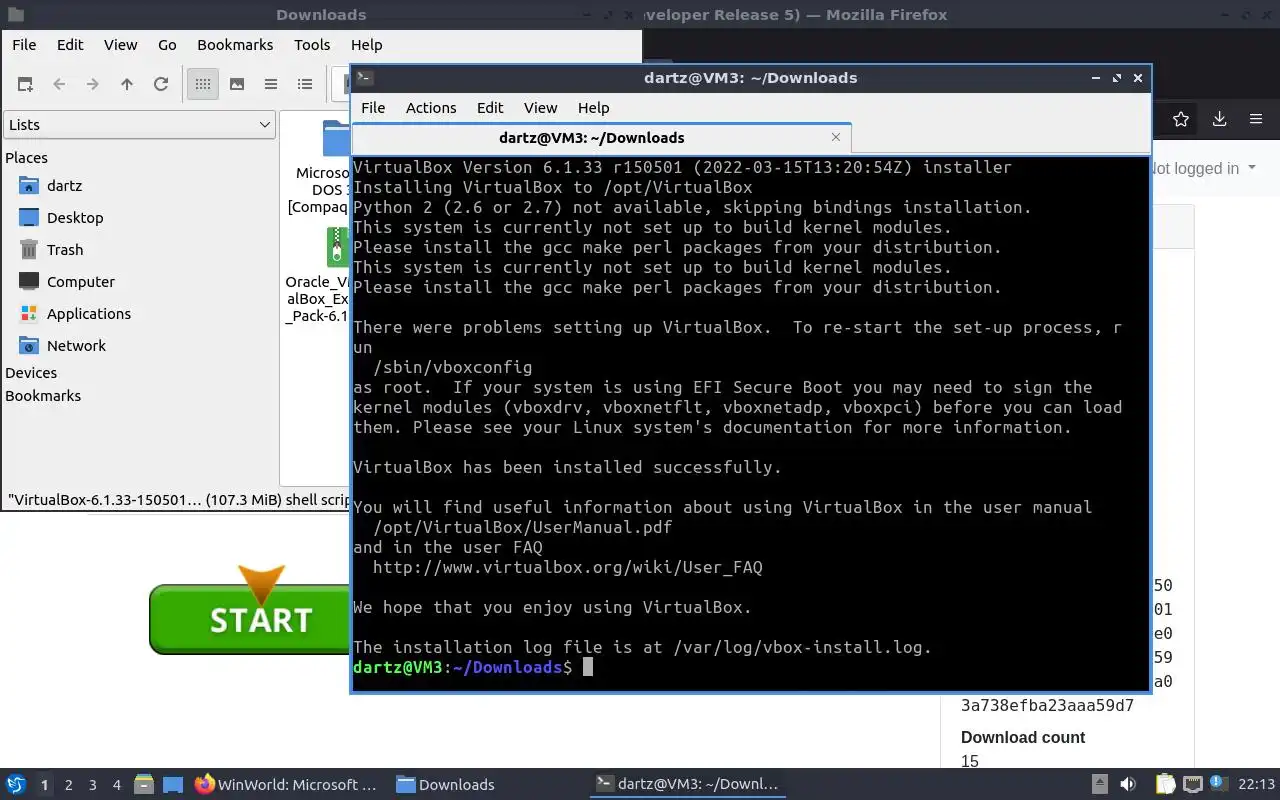Click the Bookmarks section in side pane

[43, 396]
